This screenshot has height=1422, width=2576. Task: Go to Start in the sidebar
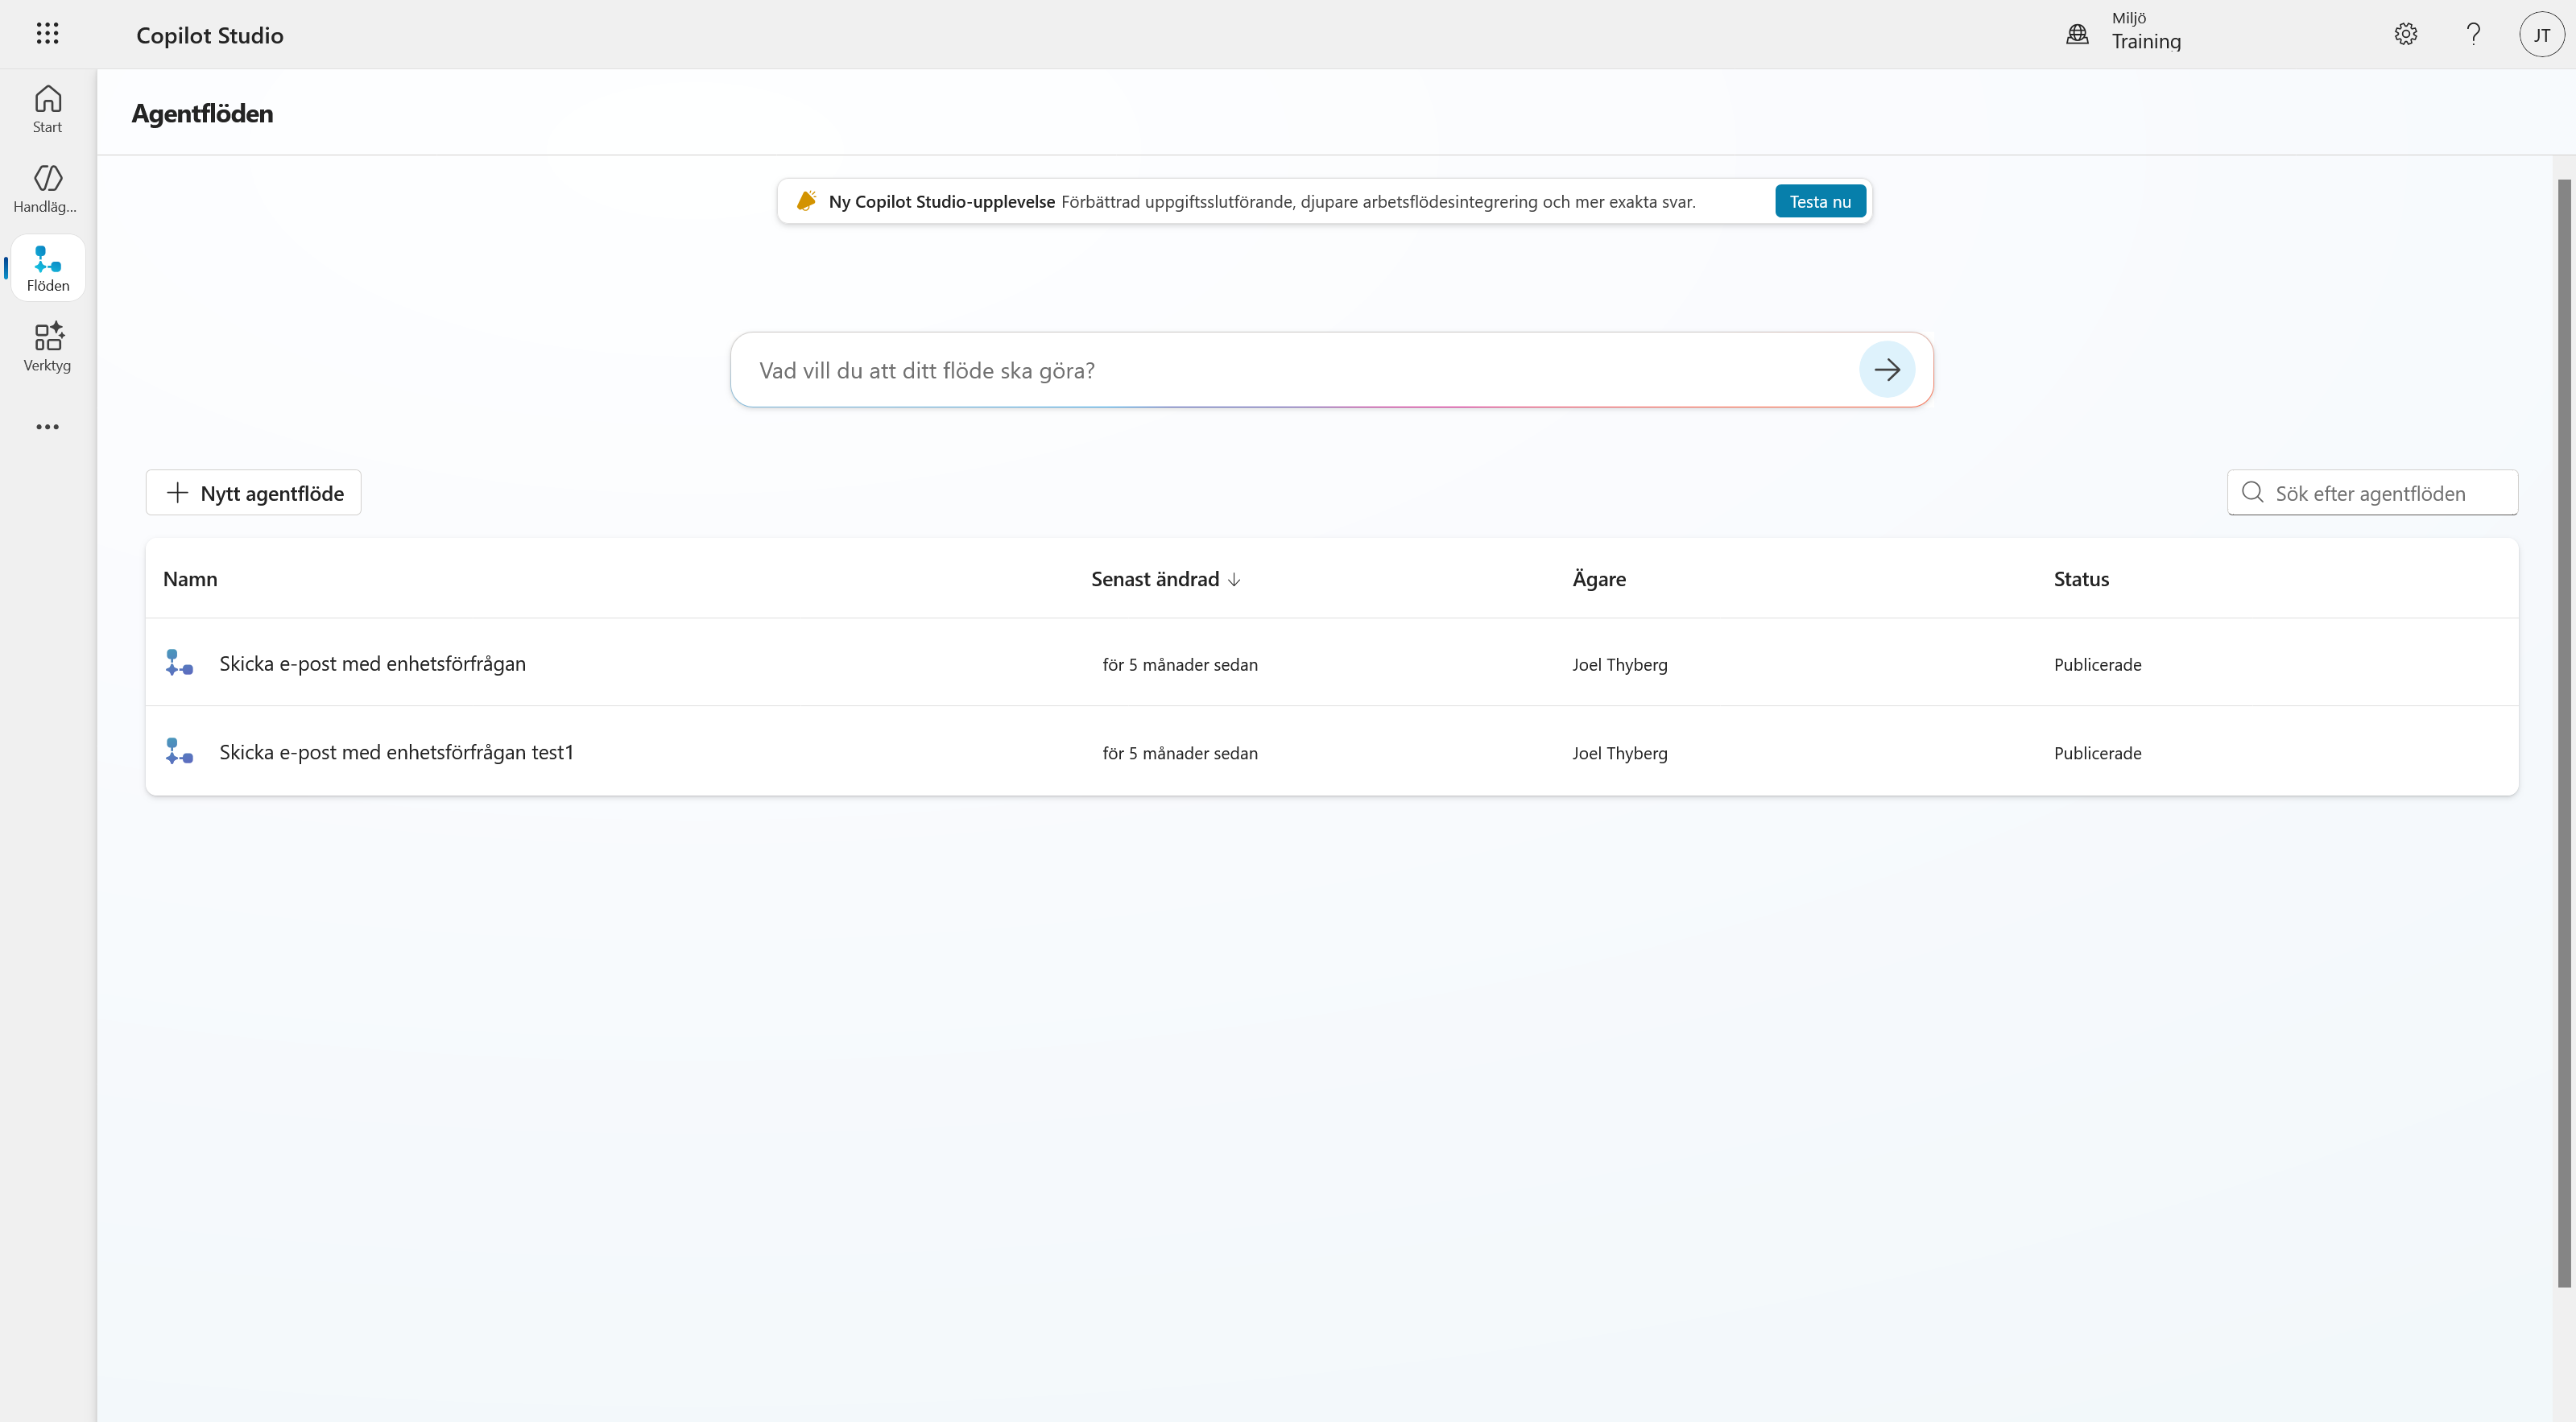[x=47, y=109]
